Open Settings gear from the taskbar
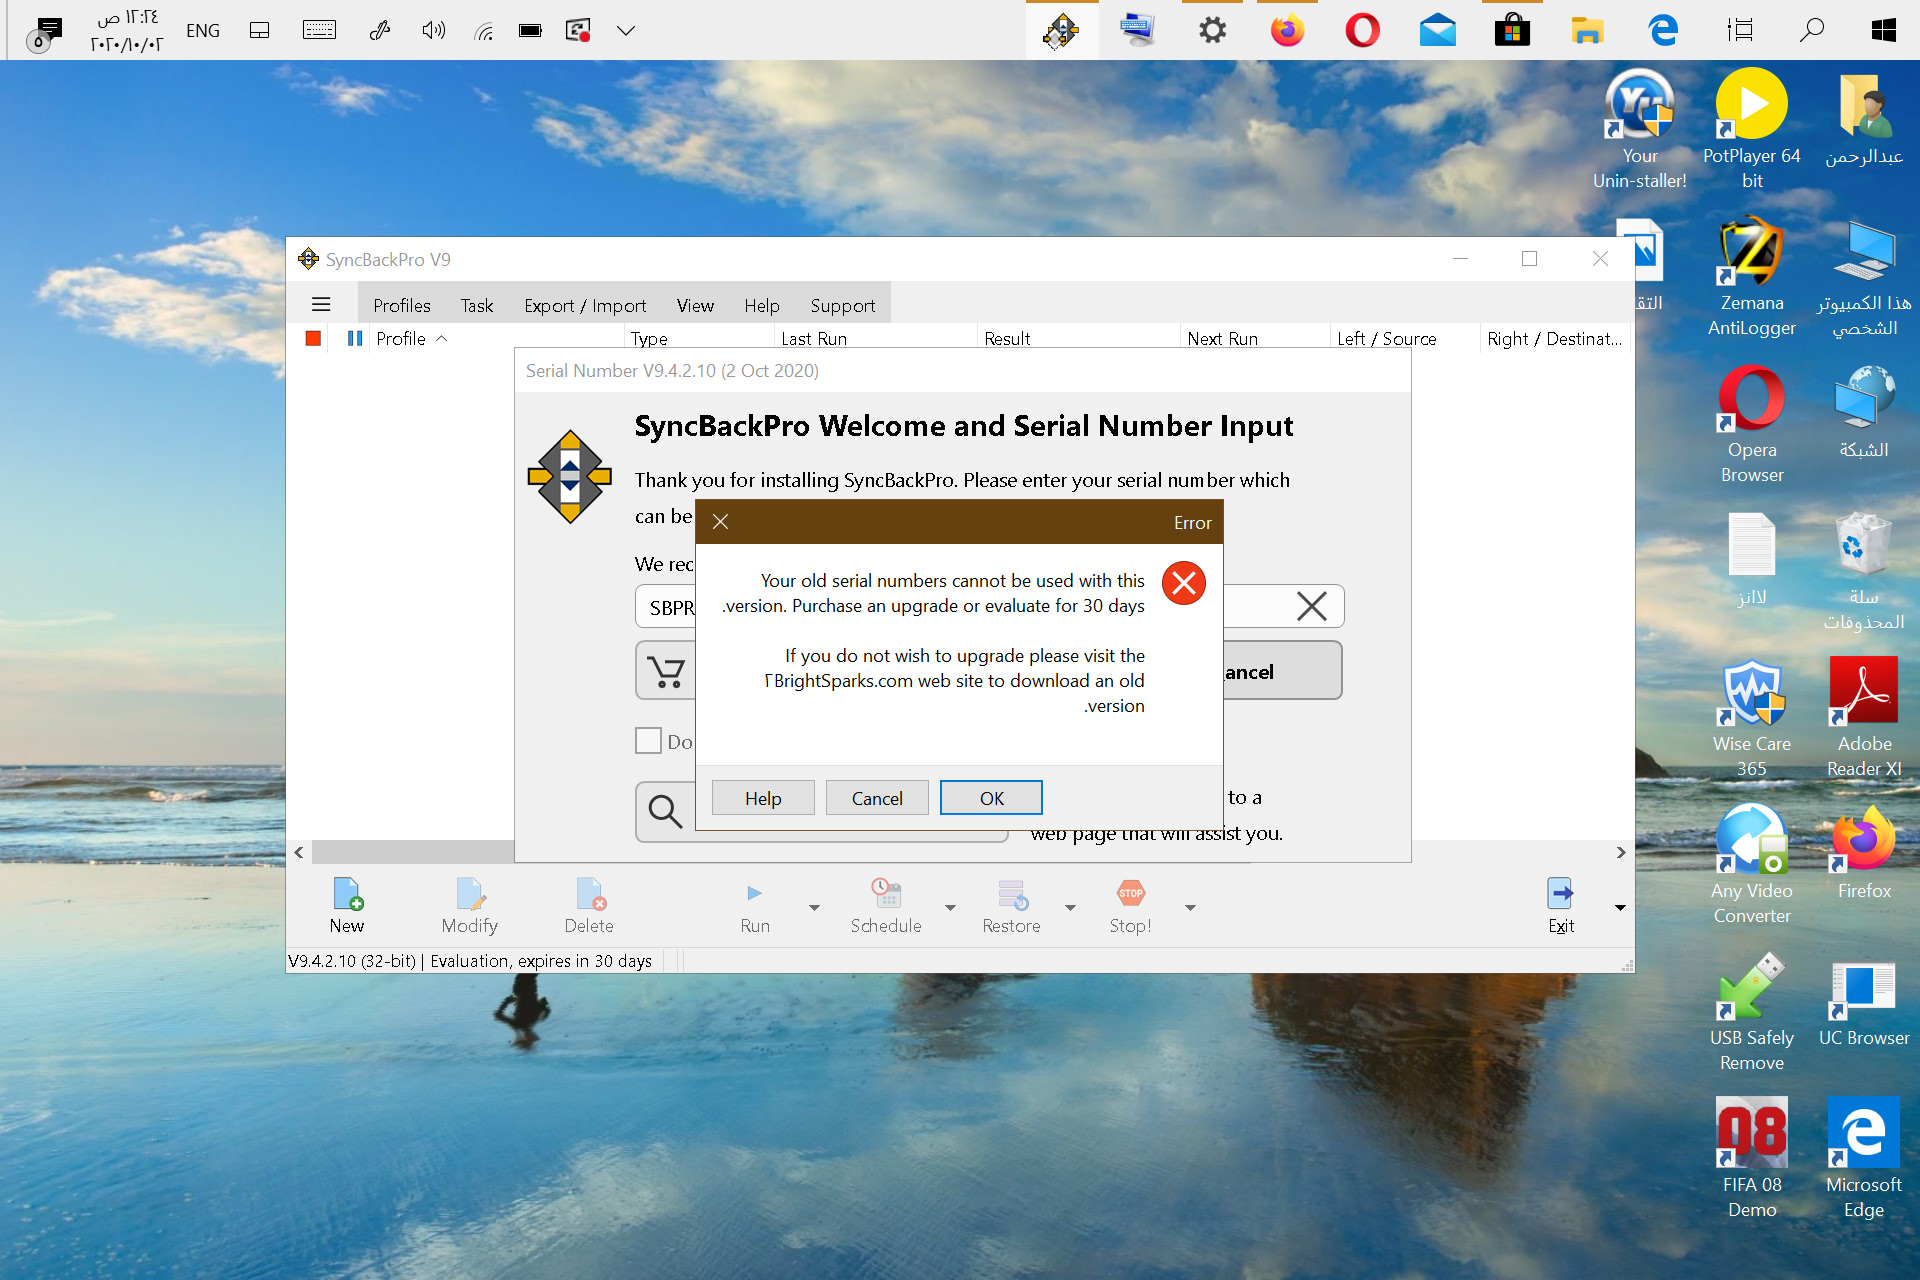The height and width of the screenshot is (1280, 1920). click(x=1212, y=31)
